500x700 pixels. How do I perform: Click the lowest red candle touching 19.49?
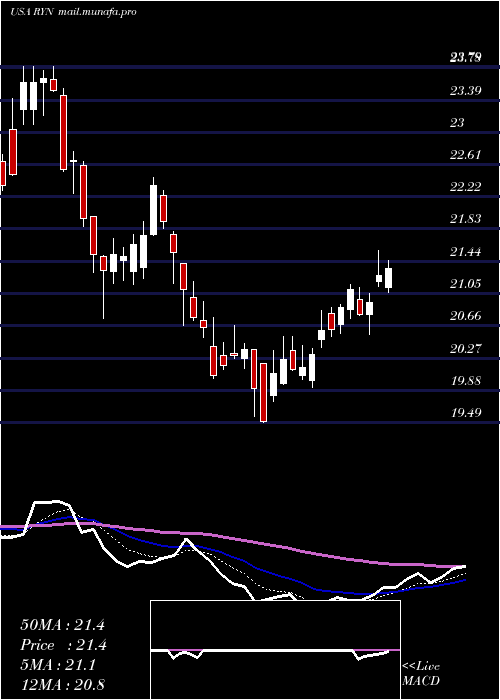click(x=263, y=392)
